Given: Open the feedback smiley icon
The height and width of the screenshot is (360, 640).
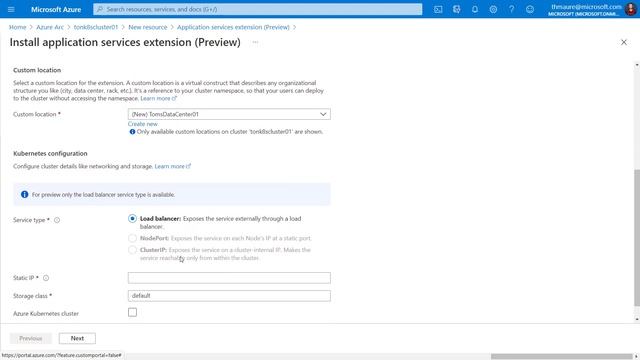Looking at the screenshot, I should [530, 9].
